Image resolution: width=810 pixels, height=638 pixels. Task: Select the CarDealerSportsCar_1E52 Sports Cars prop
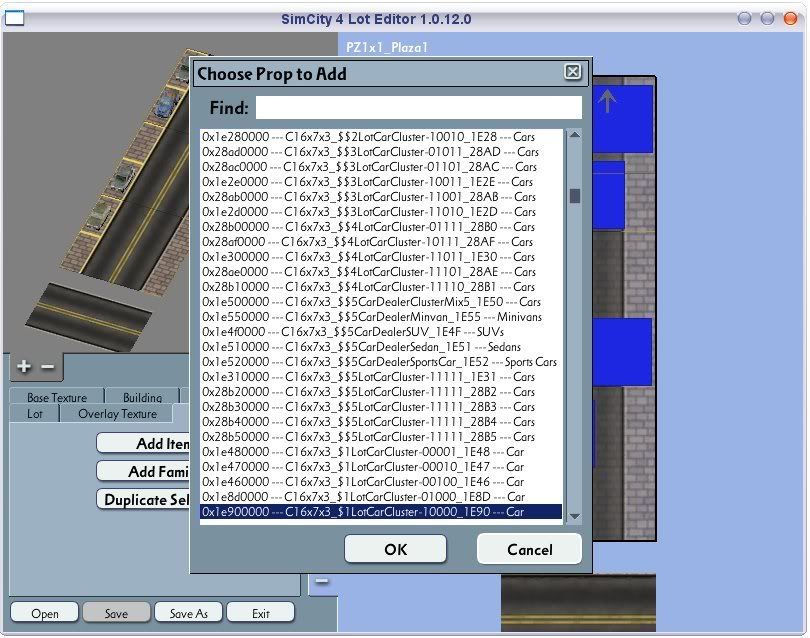point(381,362)
